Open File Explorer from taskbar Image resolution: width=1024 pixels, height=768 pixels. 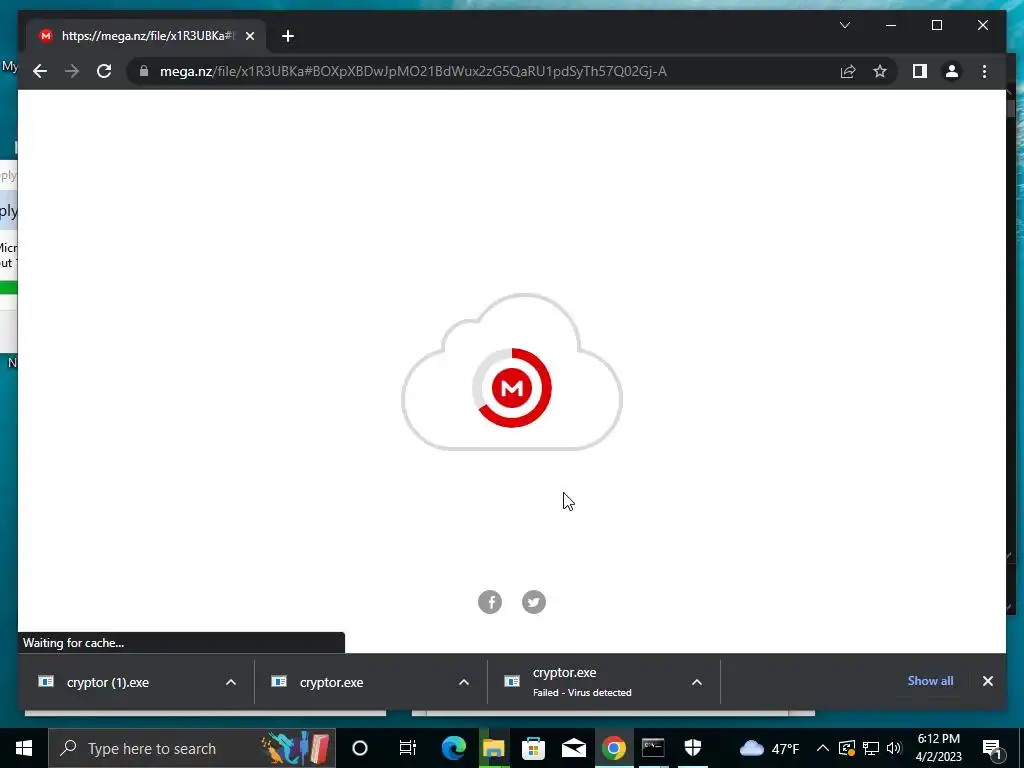[494, 748]
